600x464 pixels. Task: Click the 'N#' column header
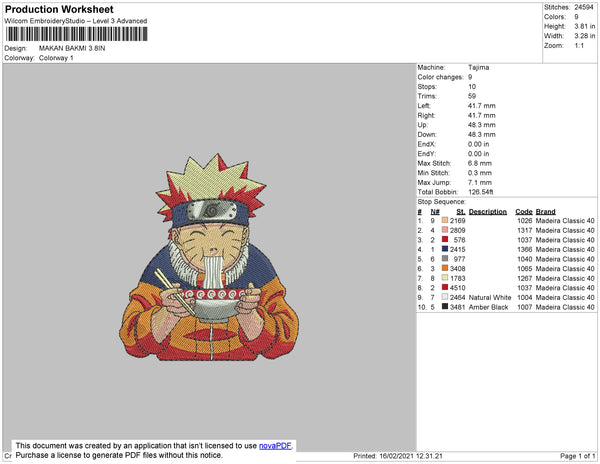[x=435, y=212]
